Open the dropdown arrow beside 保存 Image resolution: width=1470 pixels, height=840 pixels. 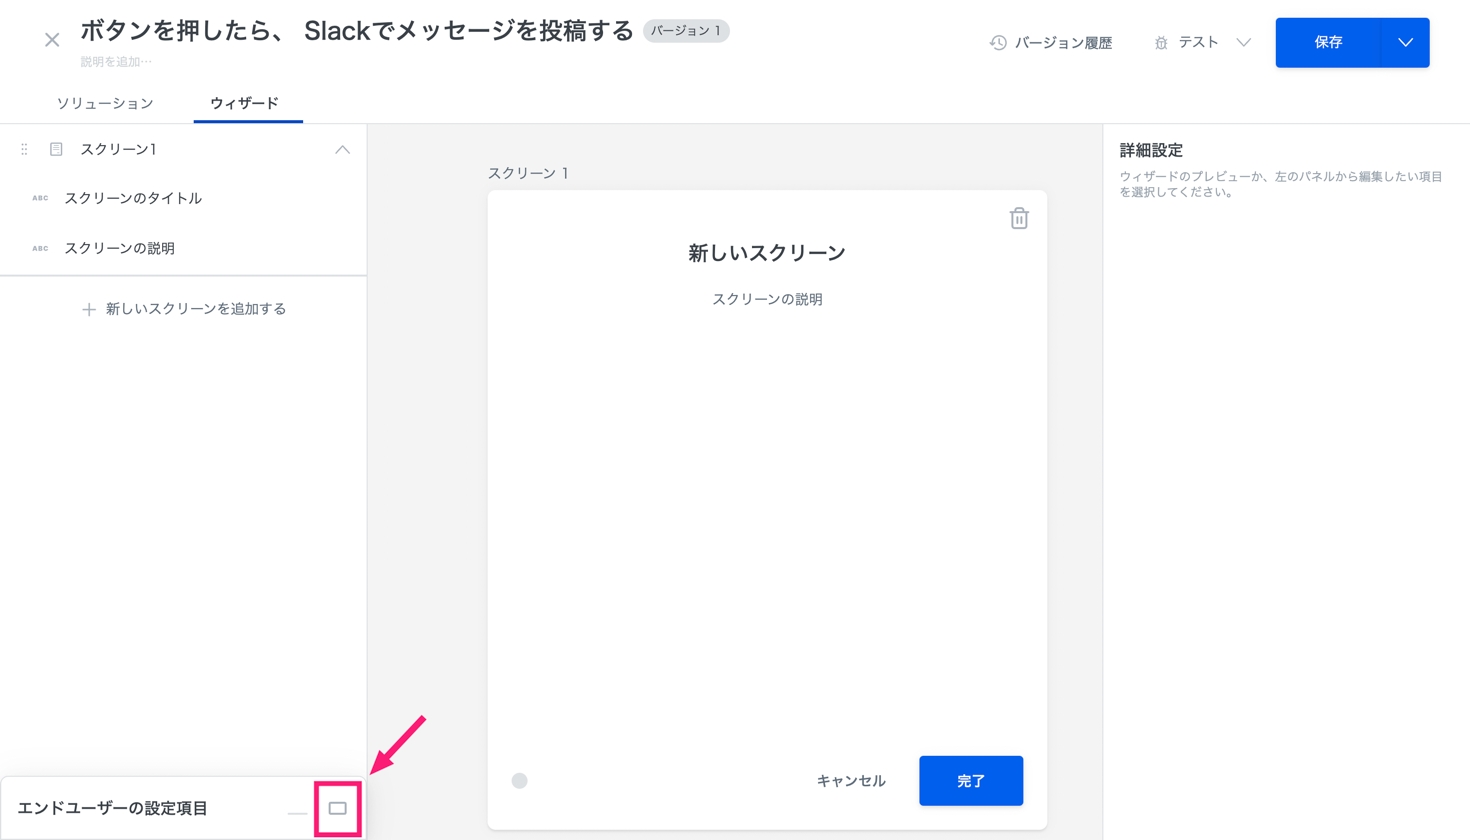click(x=1404, y=43)
